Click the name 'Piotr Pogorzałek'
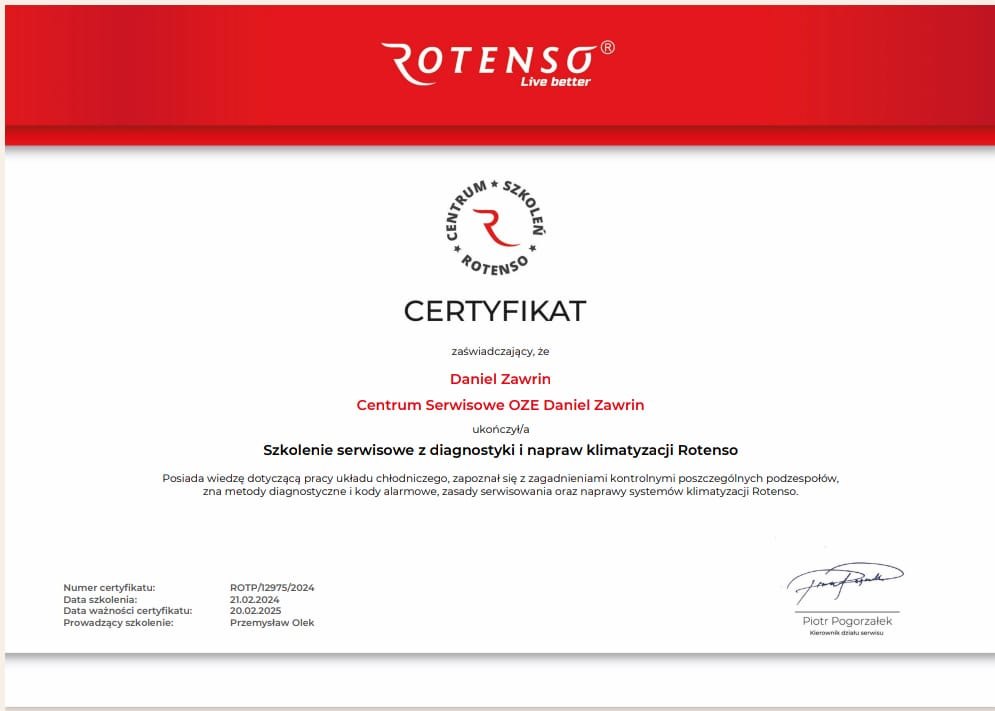995x711 pixels. (x=847, y=621)
